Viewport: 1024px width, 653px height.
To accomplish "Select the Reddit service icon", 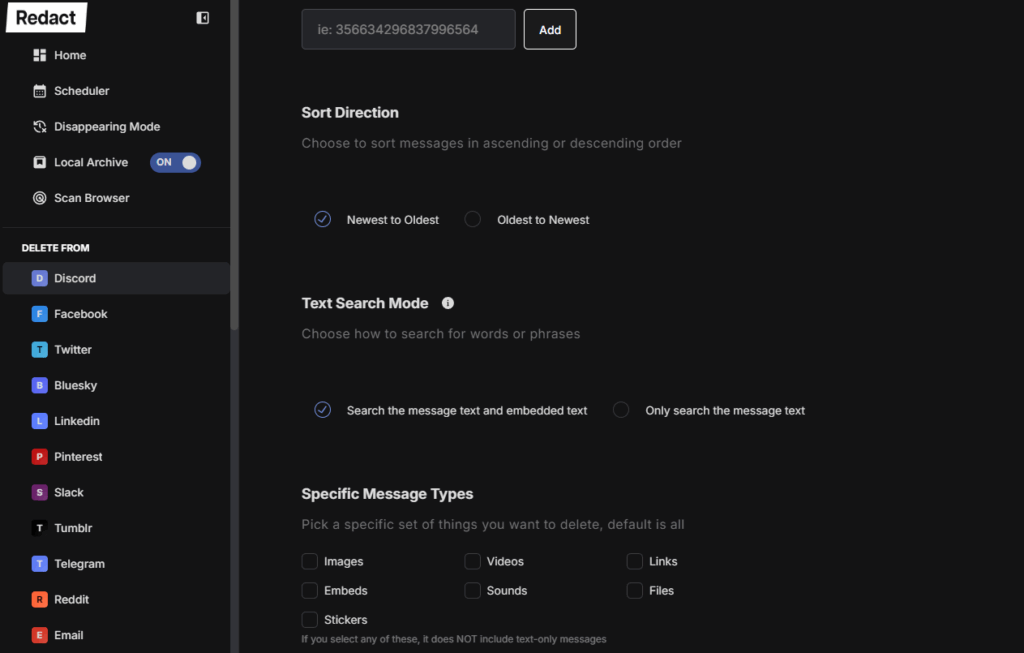I will [40, 599].
